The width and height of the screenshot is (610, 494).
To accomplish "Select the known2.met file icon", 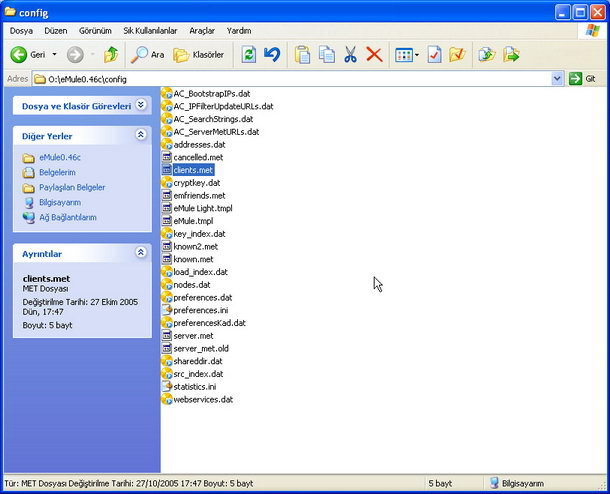I will click(167, 246).
